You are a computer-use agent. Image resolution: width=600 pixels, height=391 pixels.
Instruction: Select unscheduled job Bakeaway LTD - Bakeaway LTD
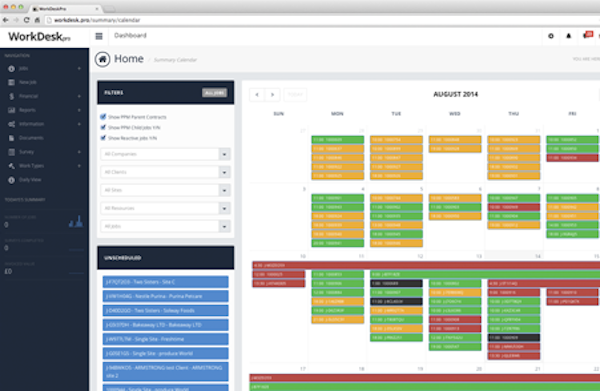165,325
